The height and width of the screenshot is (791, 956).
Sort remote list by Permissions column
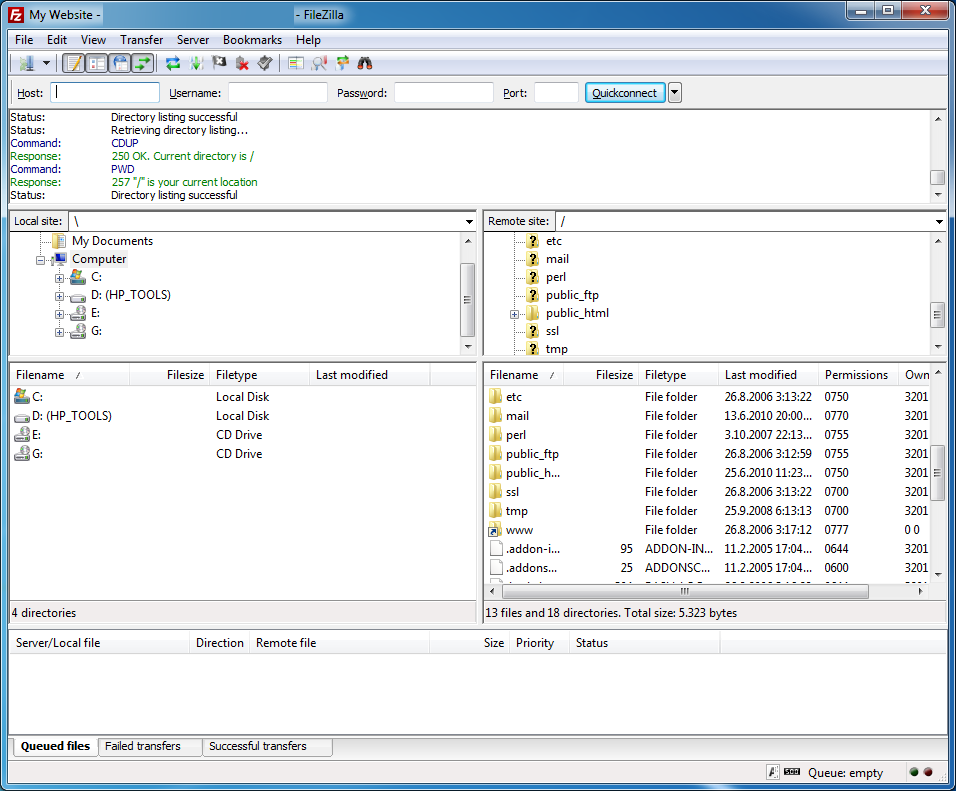[x=858, y=374]
